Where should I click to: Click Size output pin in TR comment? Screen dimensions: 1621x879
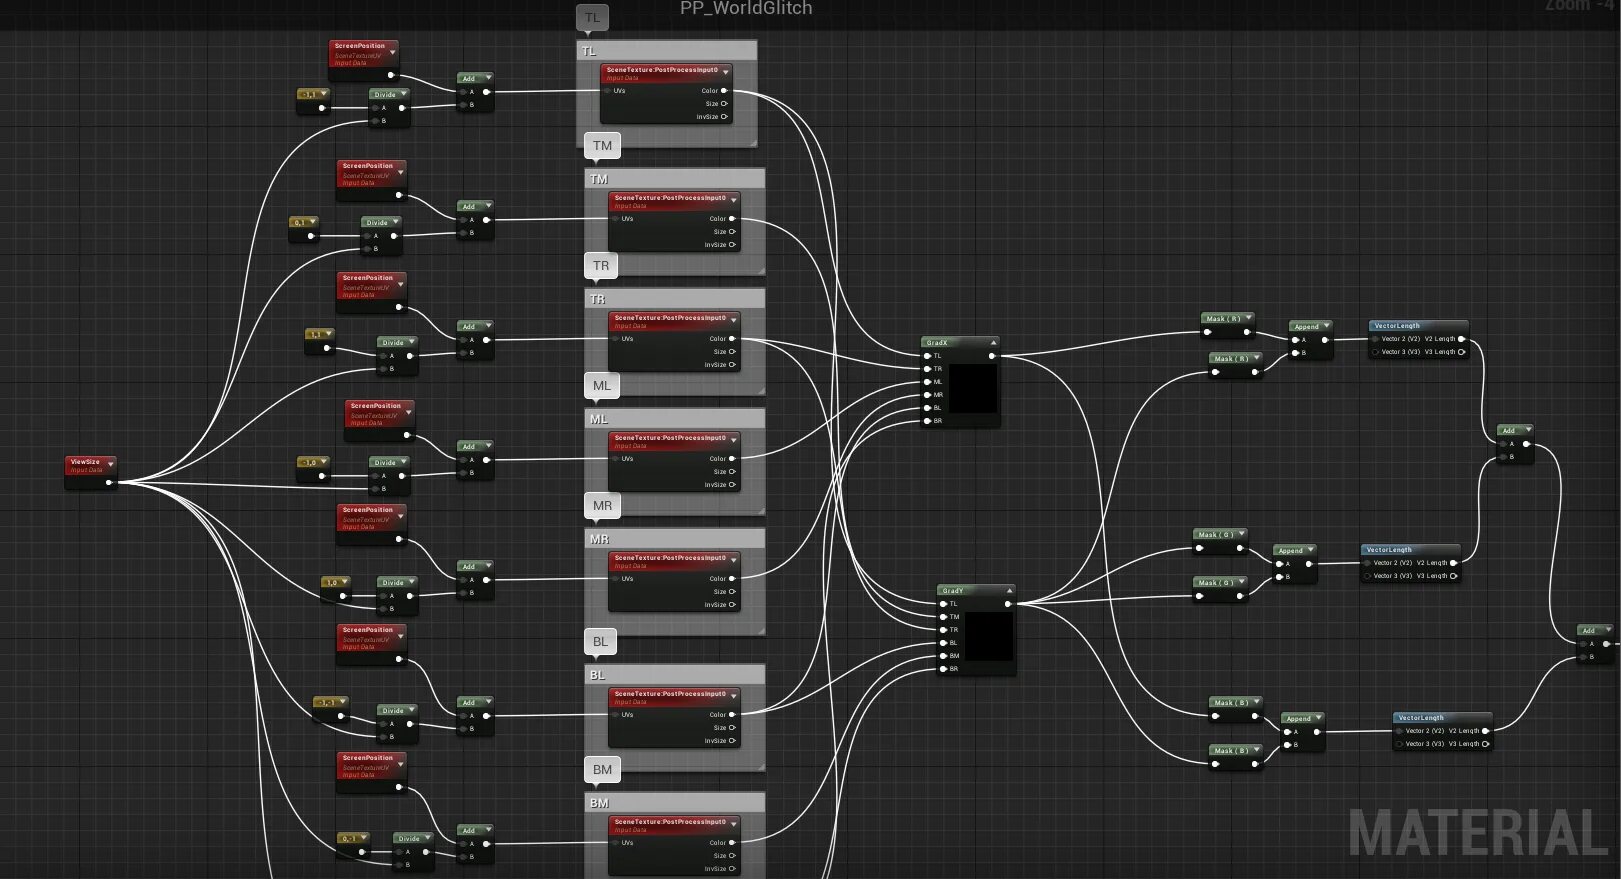point(732,352)
